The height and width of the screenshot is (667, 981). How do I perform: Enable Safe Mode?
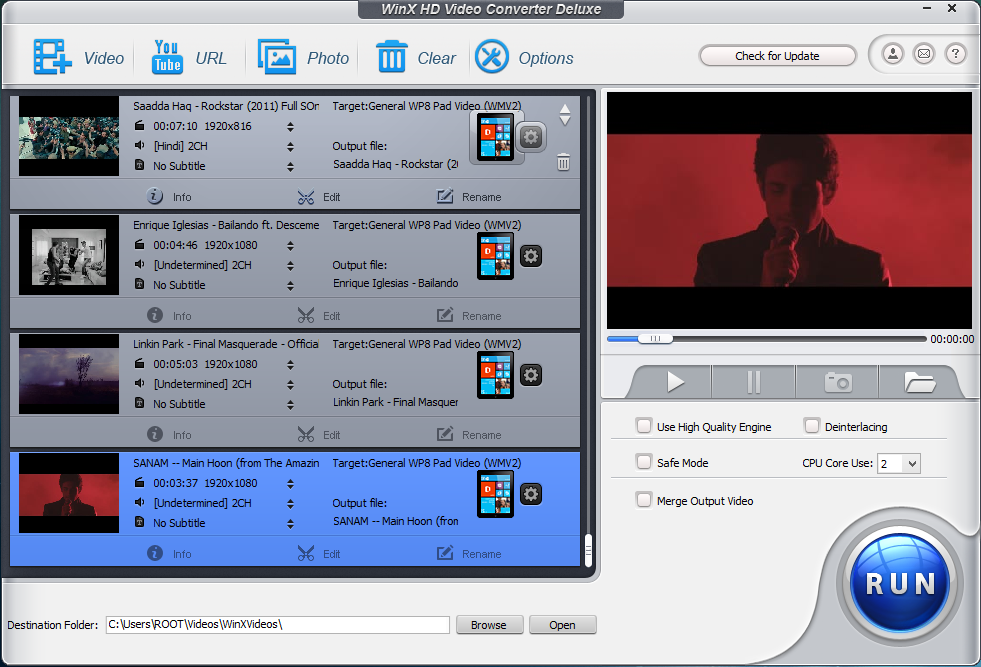tap(644, 462)
